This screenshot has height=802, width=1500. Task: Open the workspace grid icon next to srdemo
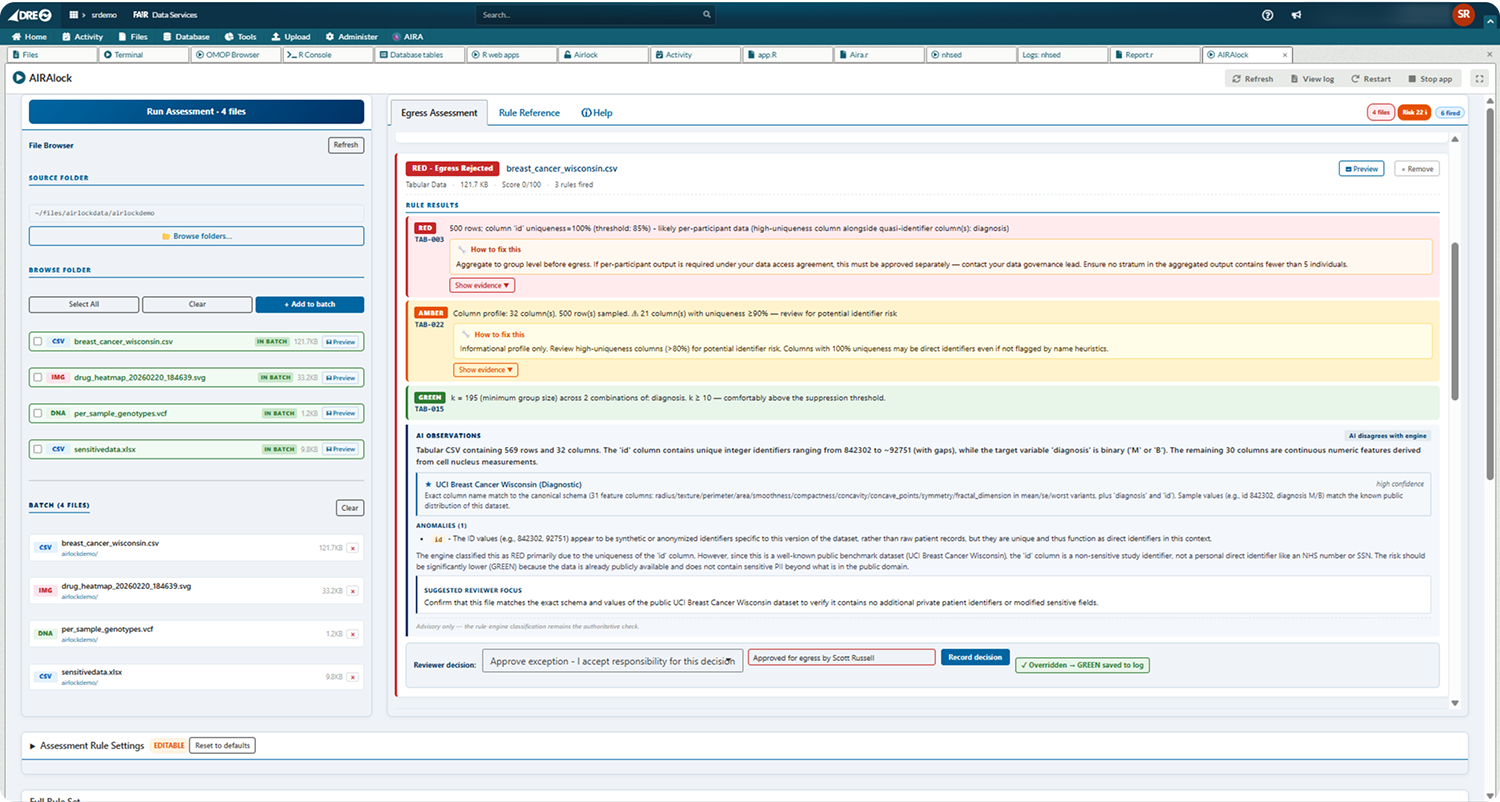[x=74, y=15]
